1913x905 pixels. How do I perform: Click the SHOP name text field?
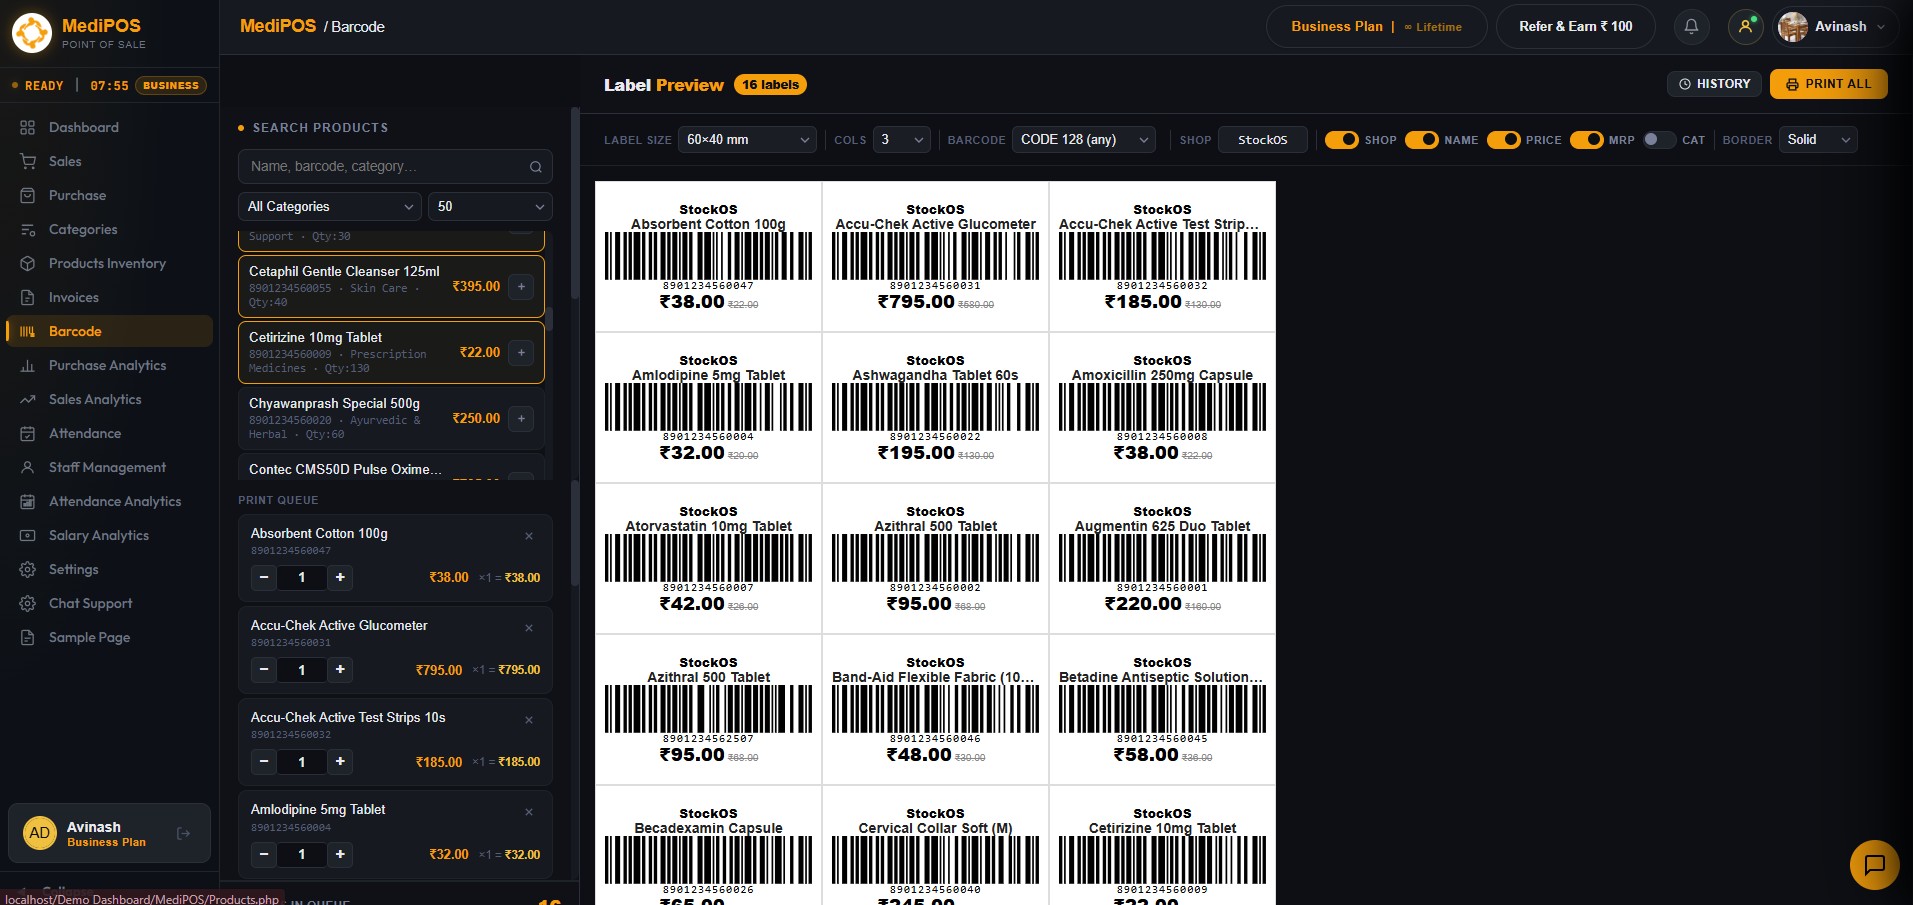click(x=1263, y=140)
